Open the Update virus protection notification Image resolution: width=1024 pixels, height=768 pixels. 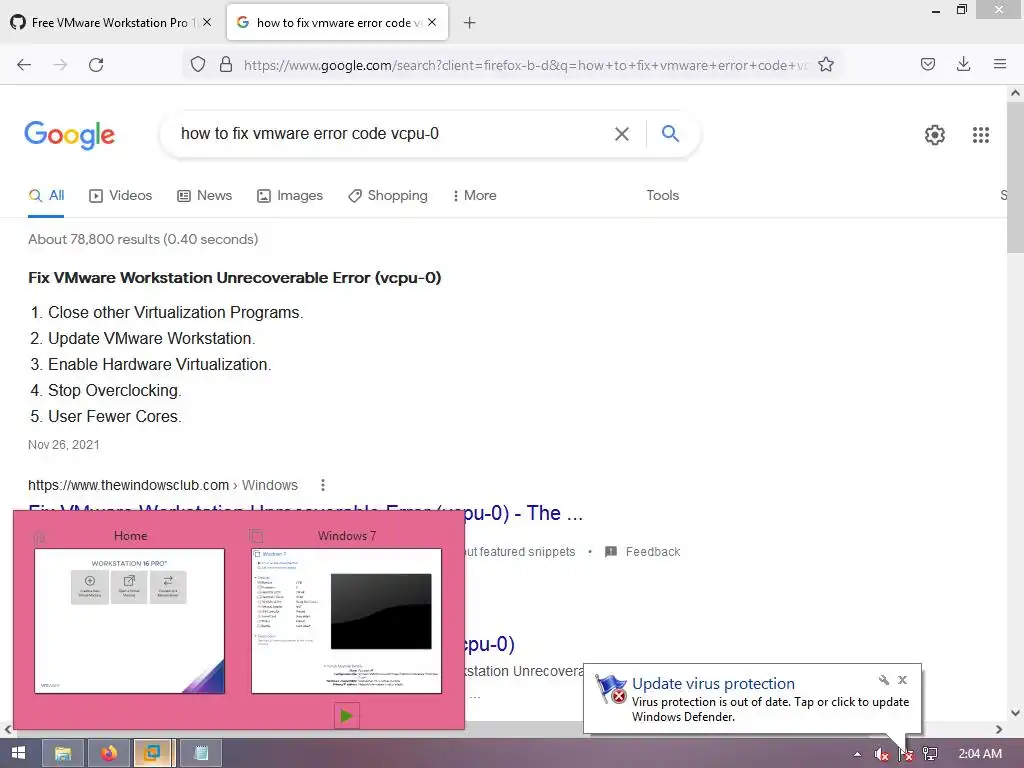pyautogui.click(x=713, y=684)
